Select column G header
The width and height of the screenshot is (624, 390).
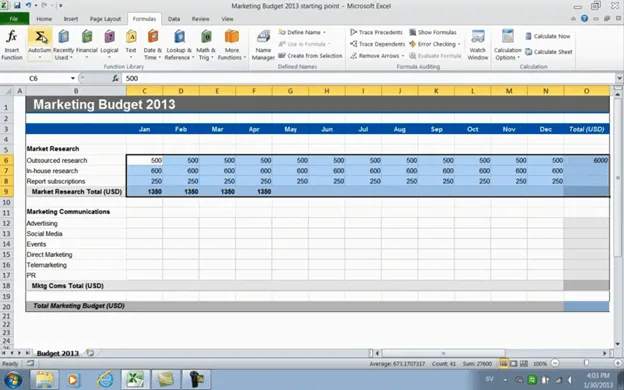(x=290, y=91)
